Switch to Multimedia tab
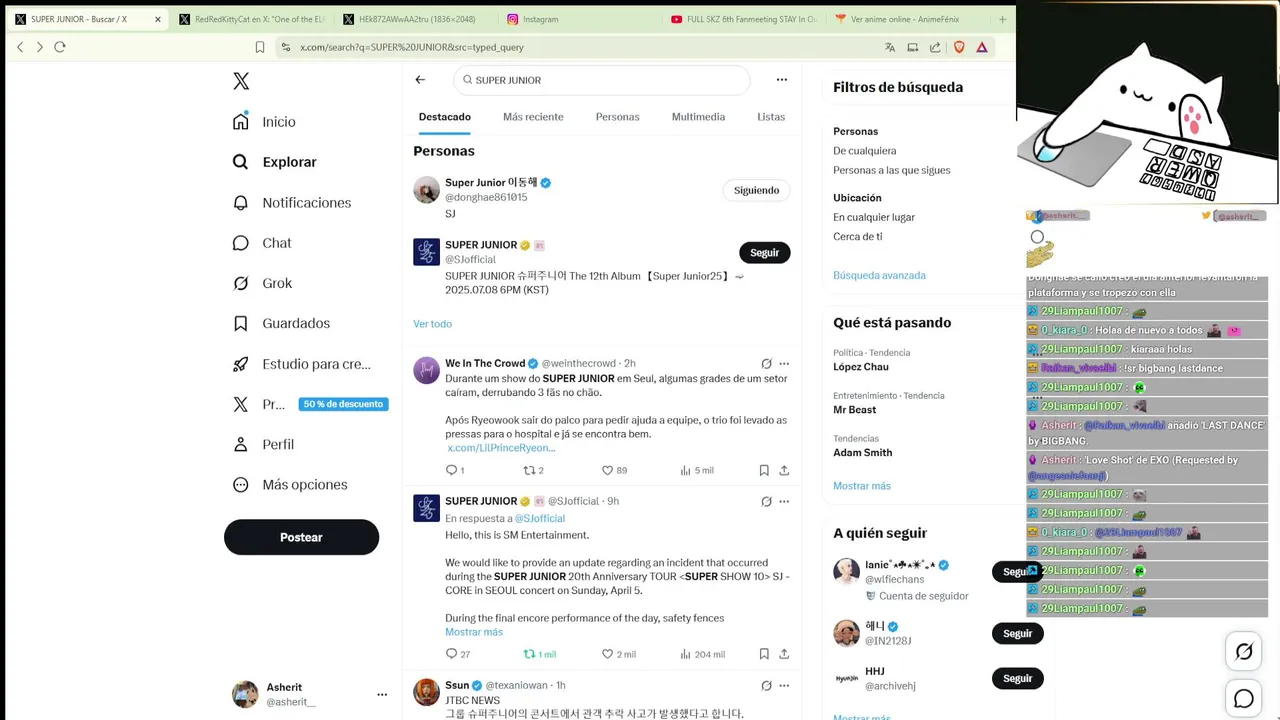This screenshot has height=720, width=1280. pos(698,117)
